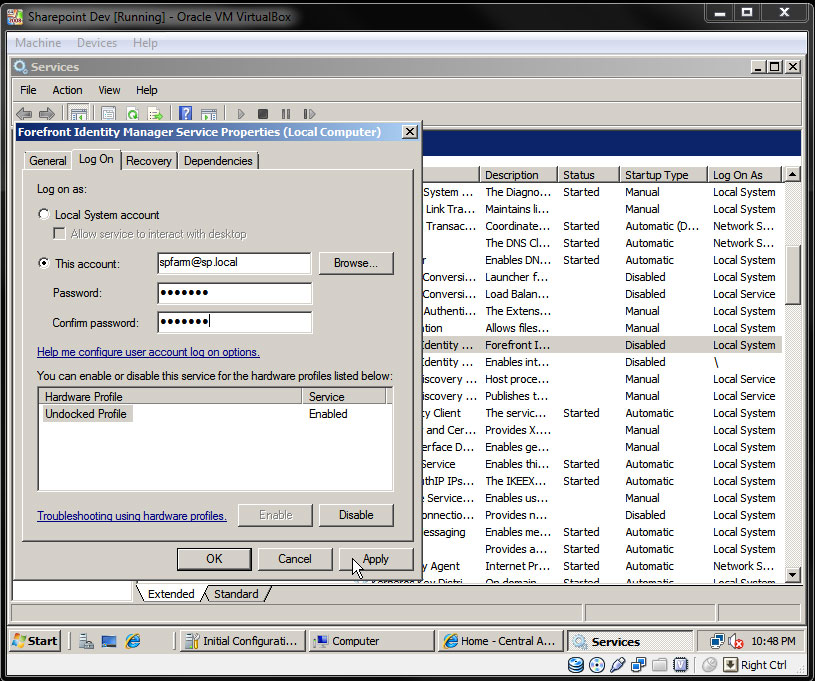Click the Confirm password input field
Image resolution: width=815 pixels, height=681 pixels.
234,322
